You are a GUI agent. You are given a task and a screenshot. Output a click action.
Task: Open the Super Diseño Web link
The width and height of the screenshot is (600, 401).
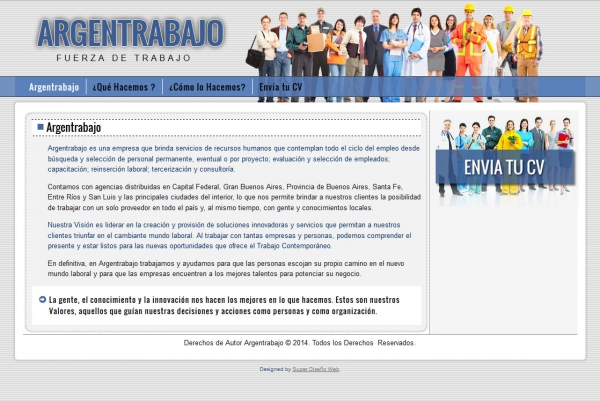click(316, 369)
